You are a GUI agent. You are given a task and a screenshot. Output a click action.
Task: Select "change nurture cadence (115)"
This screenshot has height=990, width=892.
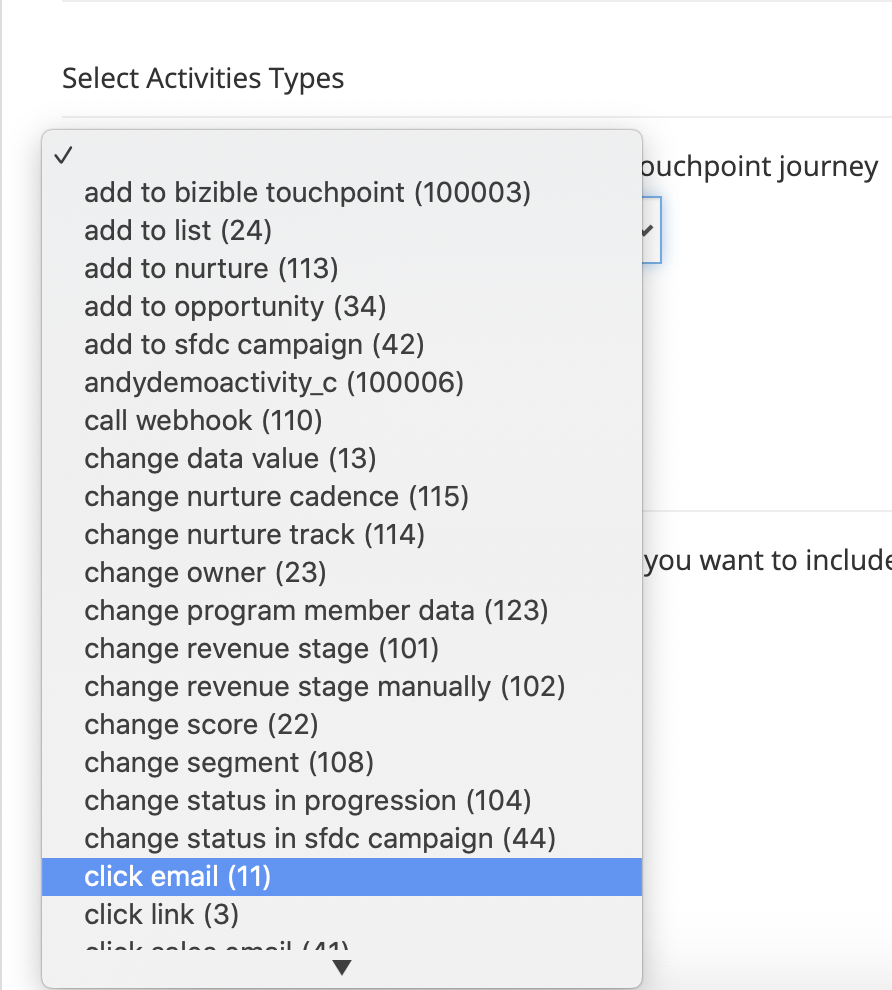pyautogui.click(x=276, y=496)
